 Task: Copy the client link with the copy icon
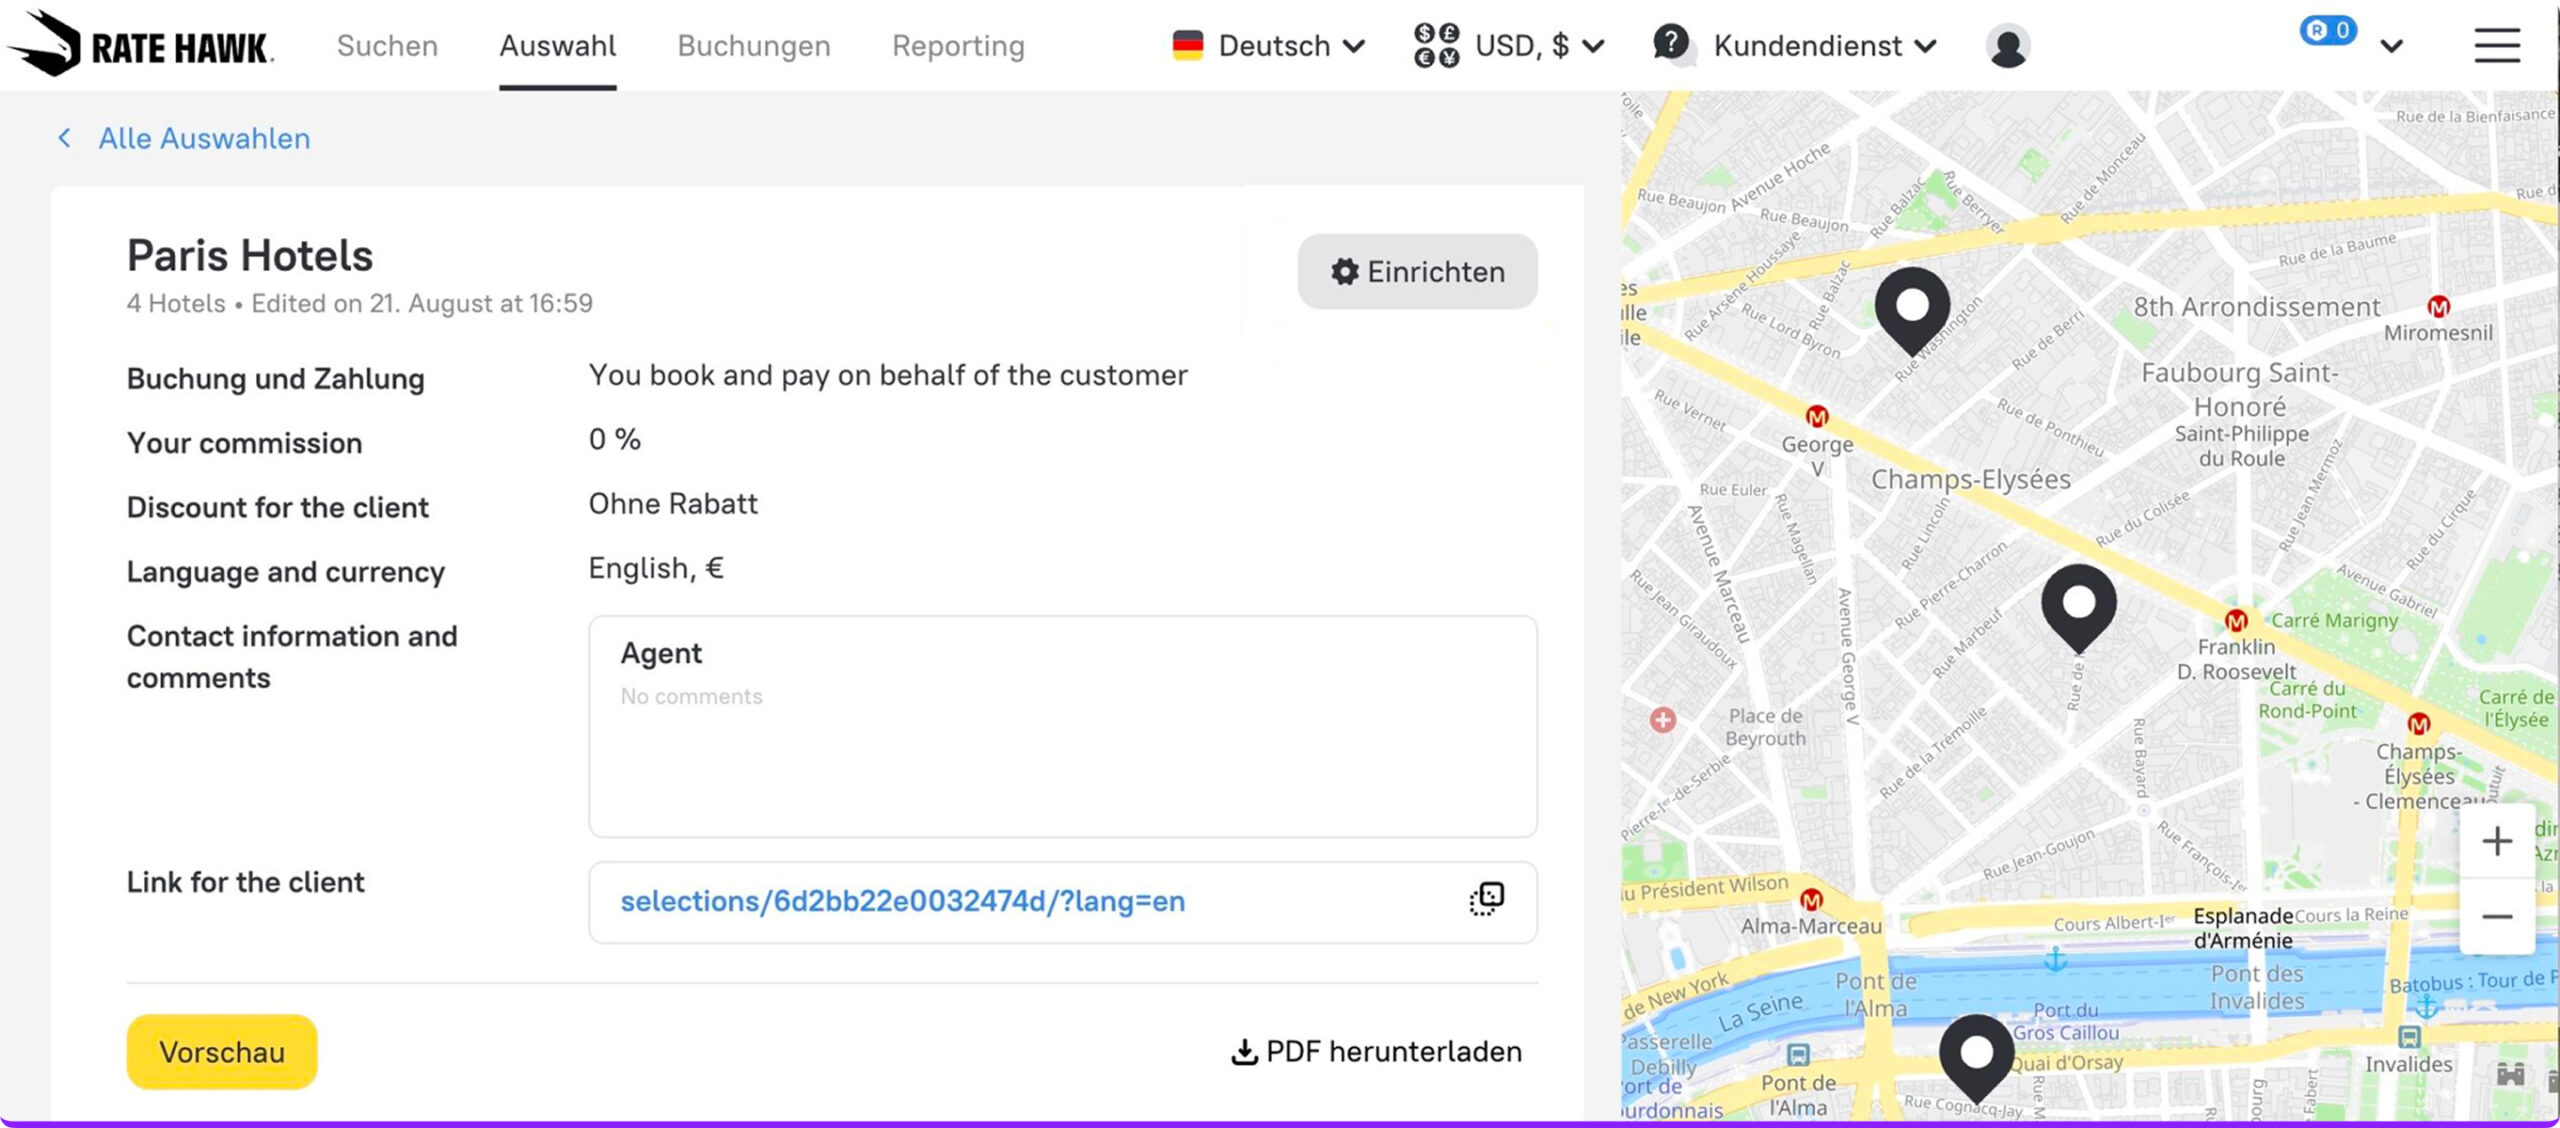coord(1486,899)
